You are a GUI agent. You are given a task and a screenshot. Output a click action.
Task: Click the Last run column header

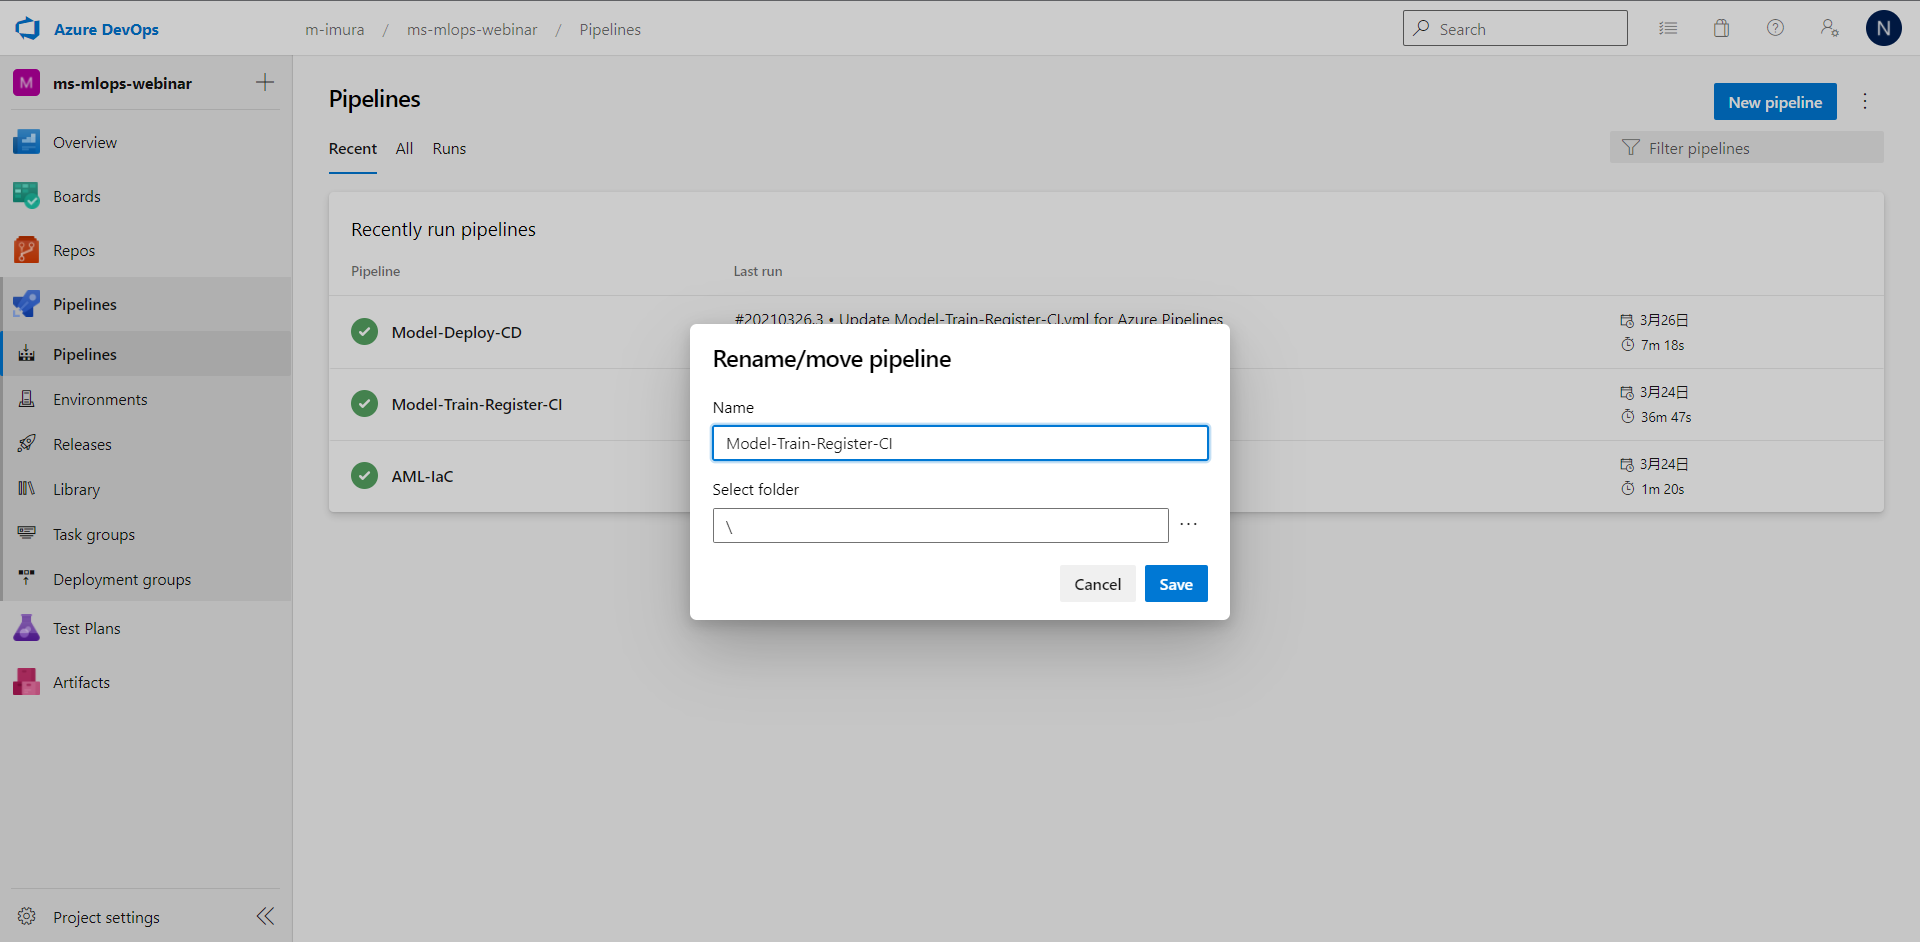(x=758, y=271)
